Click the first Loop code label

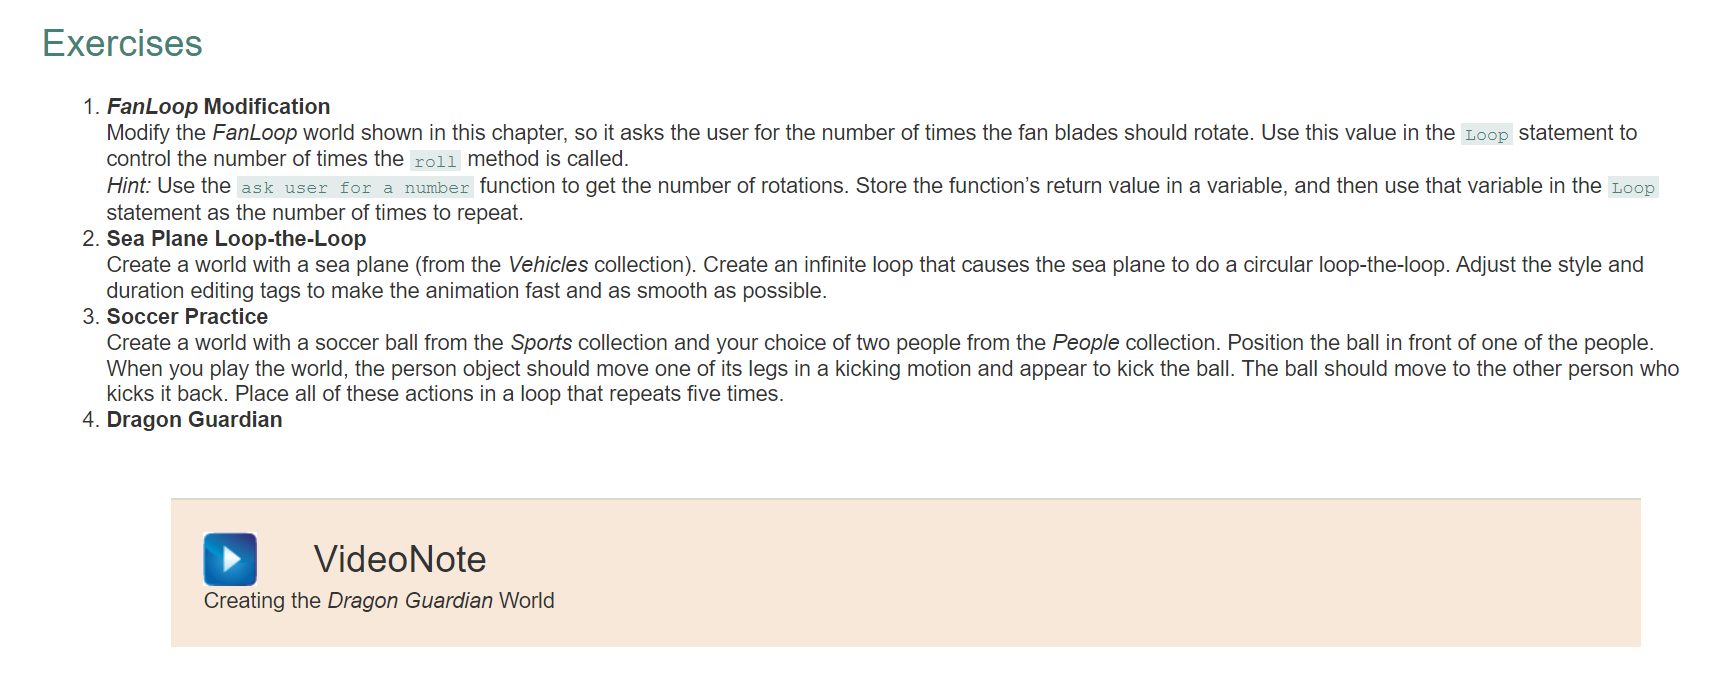tap(1486, 134)
